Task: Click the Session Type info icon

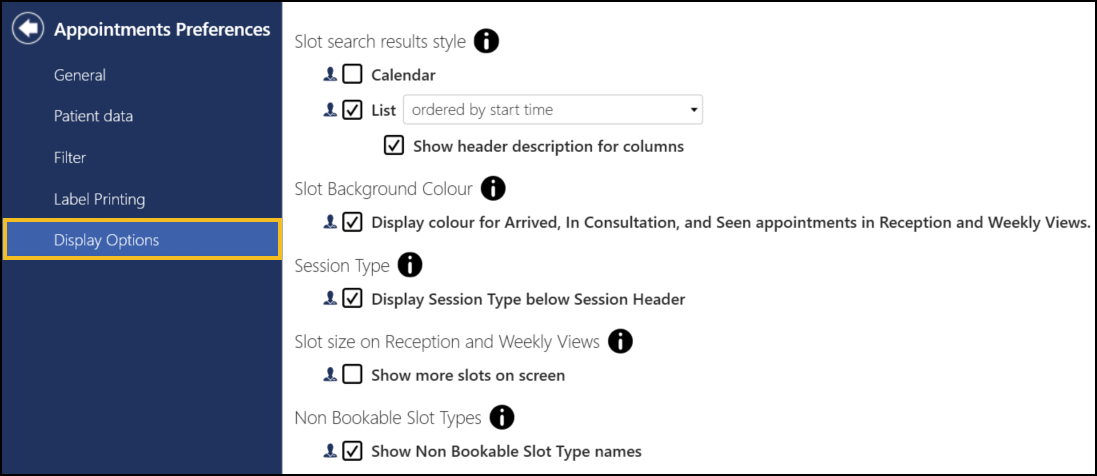Action: coord(410,265)
